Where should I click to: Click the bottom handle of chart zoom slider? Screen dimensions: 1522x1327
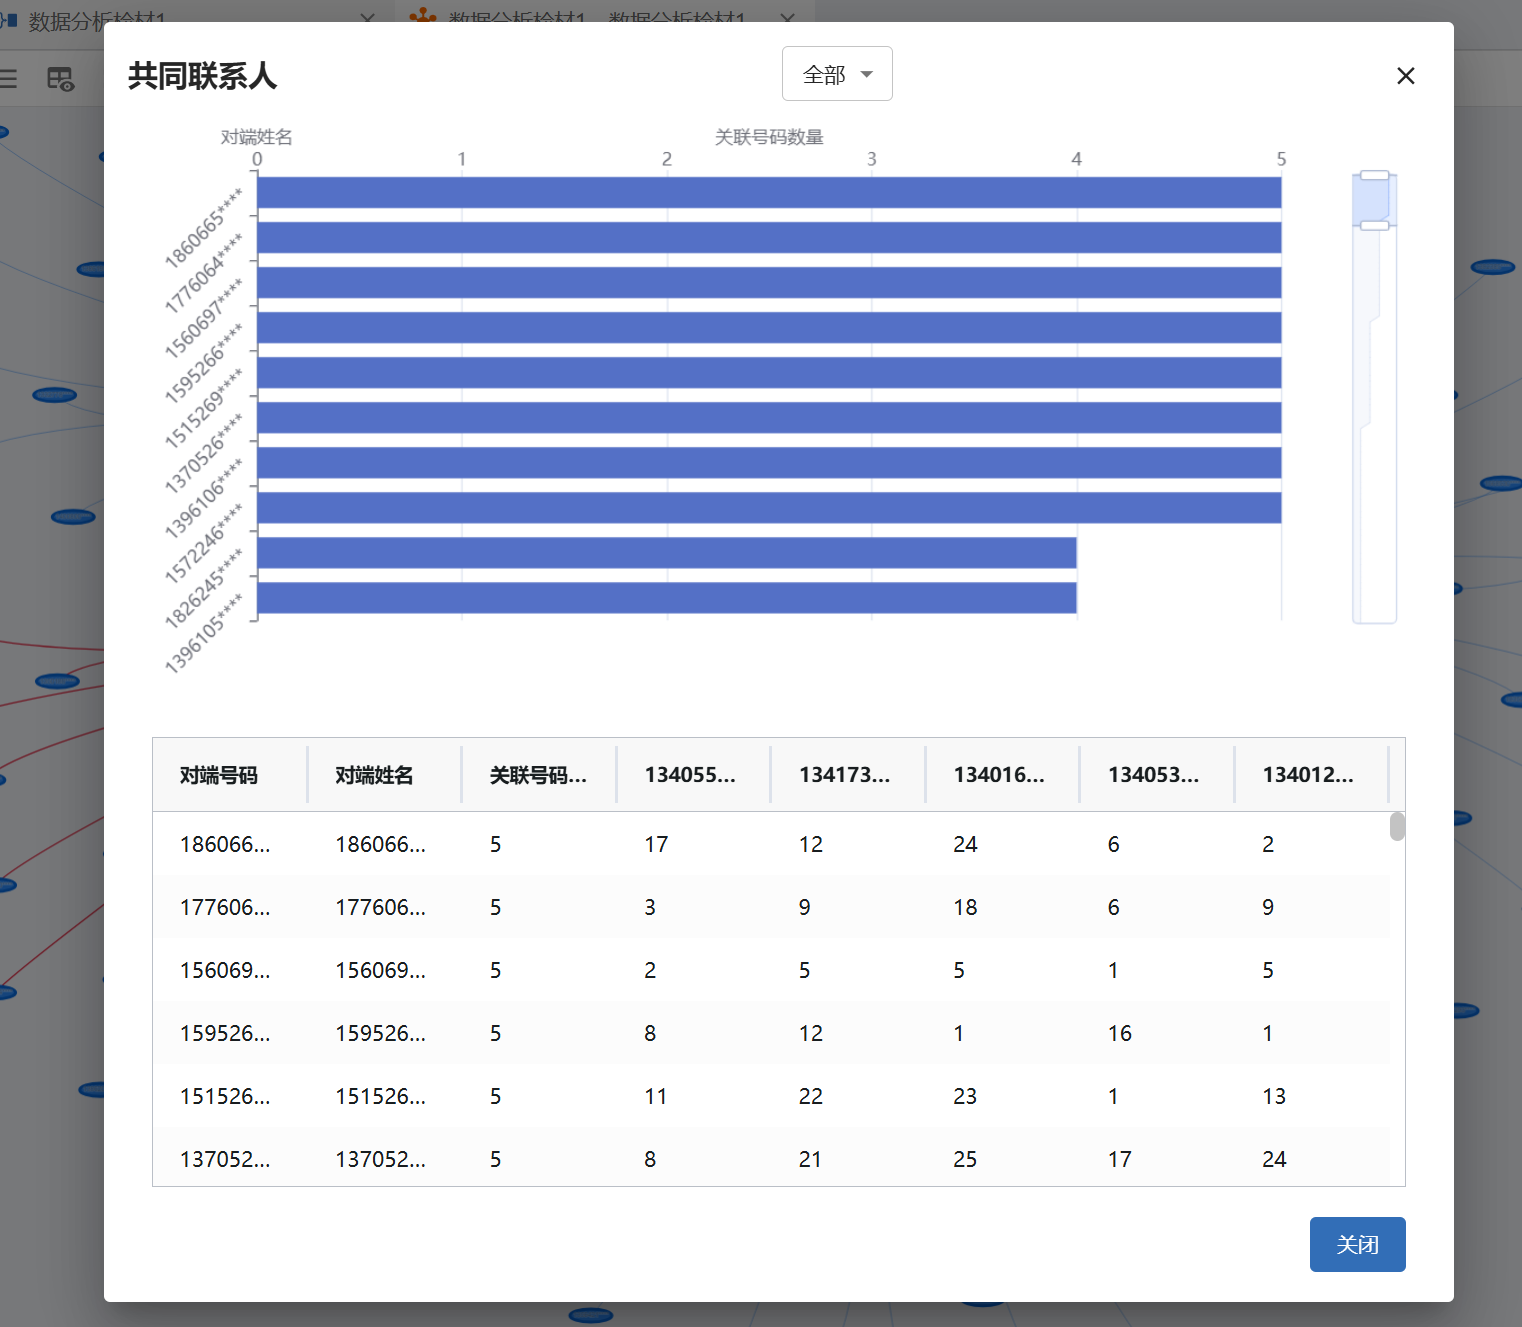click(x=1374, y=226)
